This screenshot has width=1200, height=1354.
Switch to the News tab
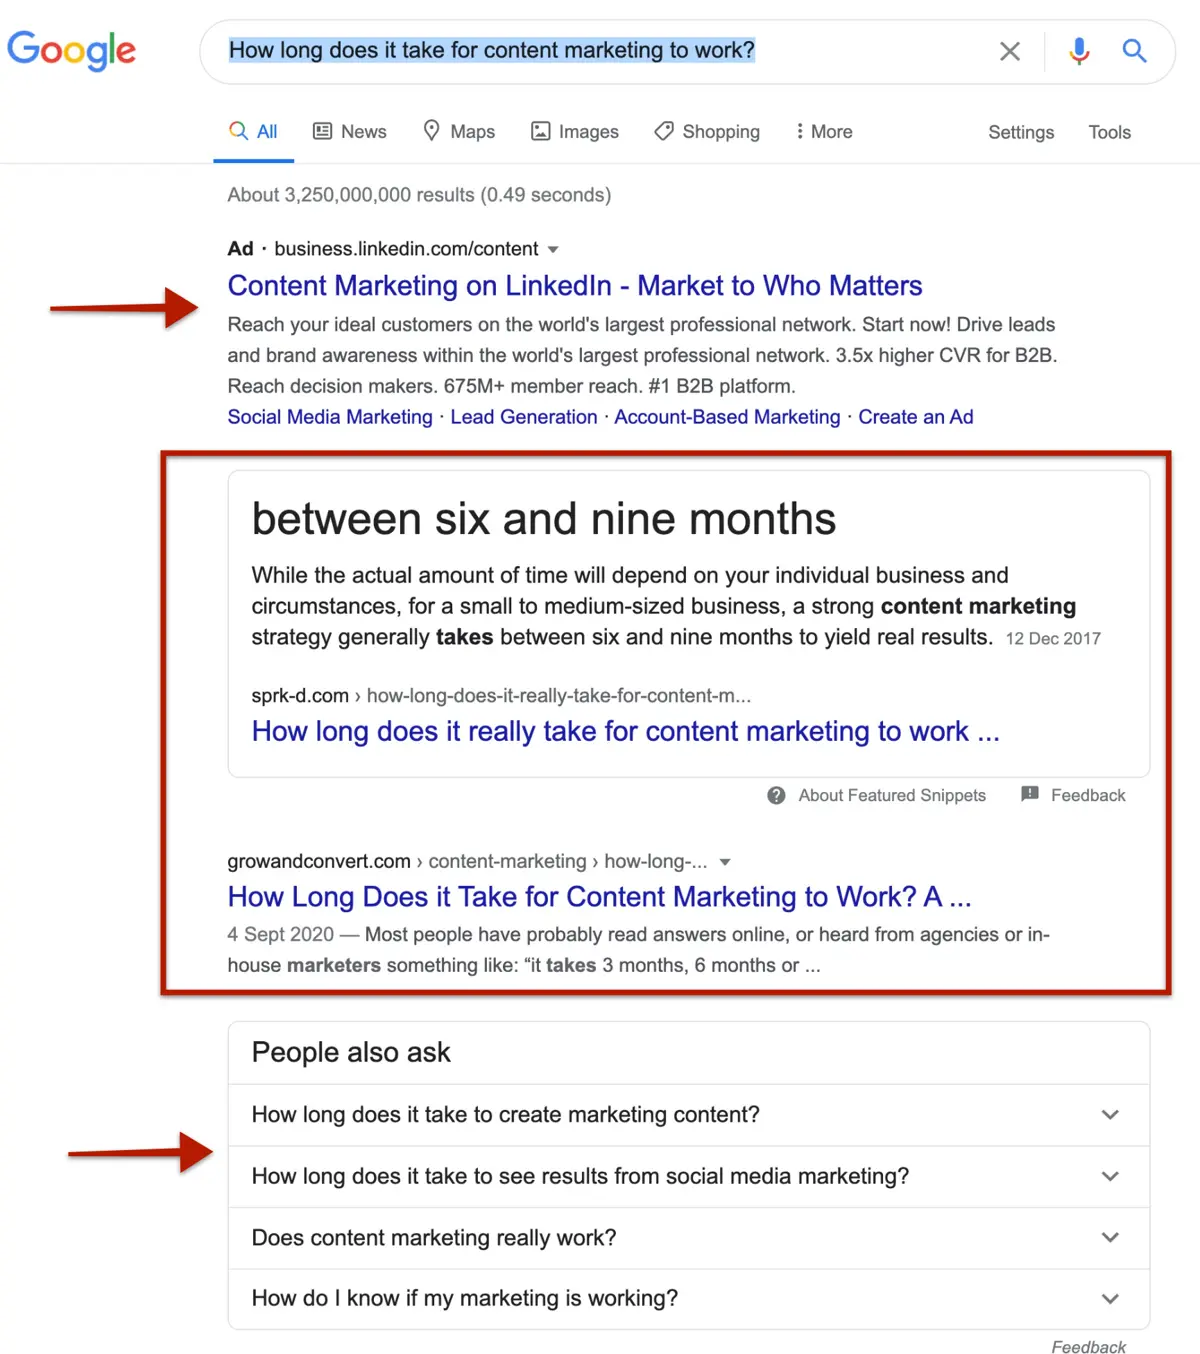(350, 131)
